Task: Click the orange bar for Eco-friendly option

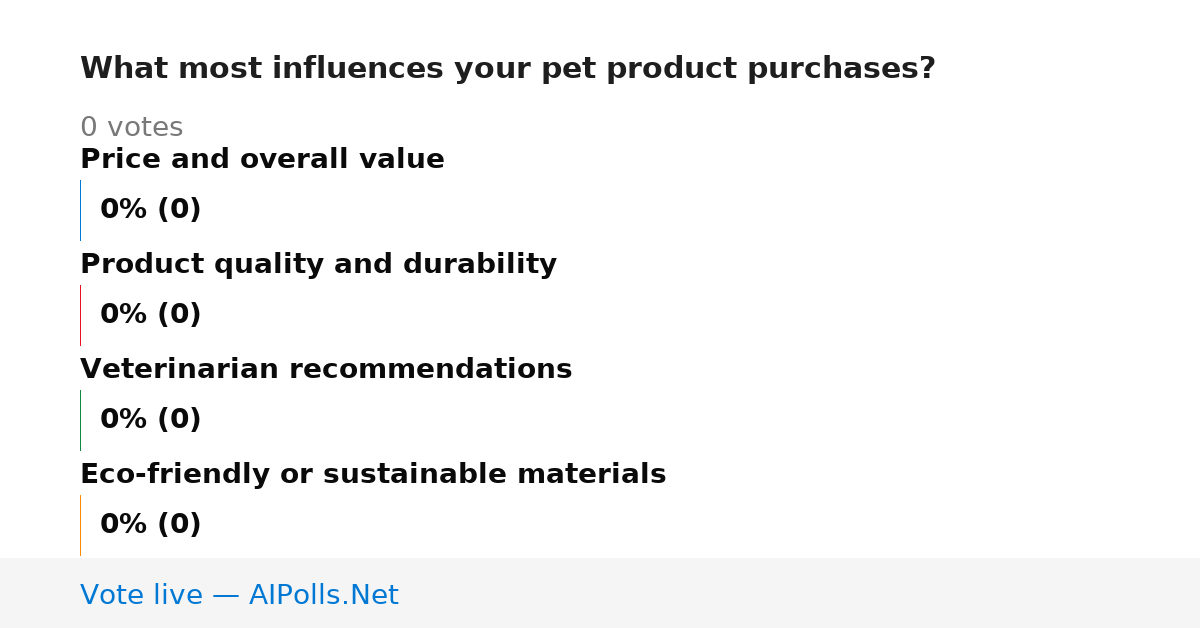Action: point(80,525)
